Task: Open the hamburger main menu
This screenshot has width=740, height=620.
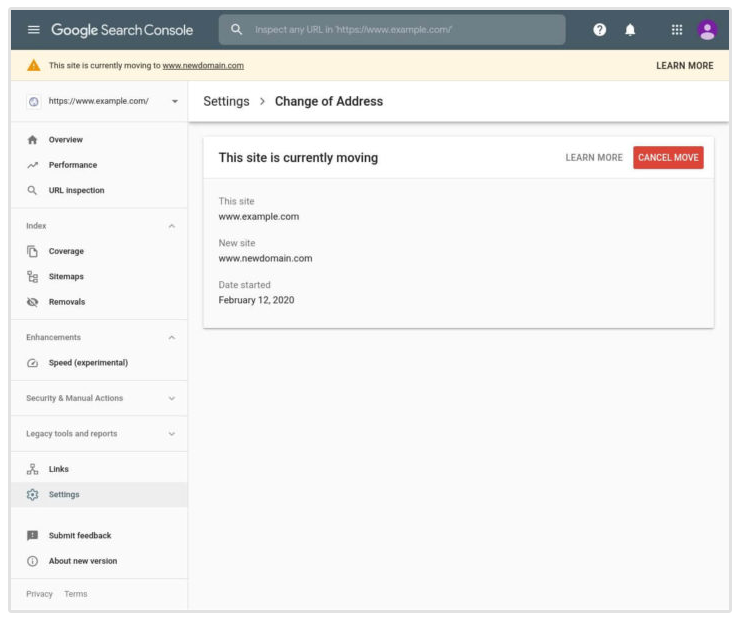Action: [x=33, y=30]
